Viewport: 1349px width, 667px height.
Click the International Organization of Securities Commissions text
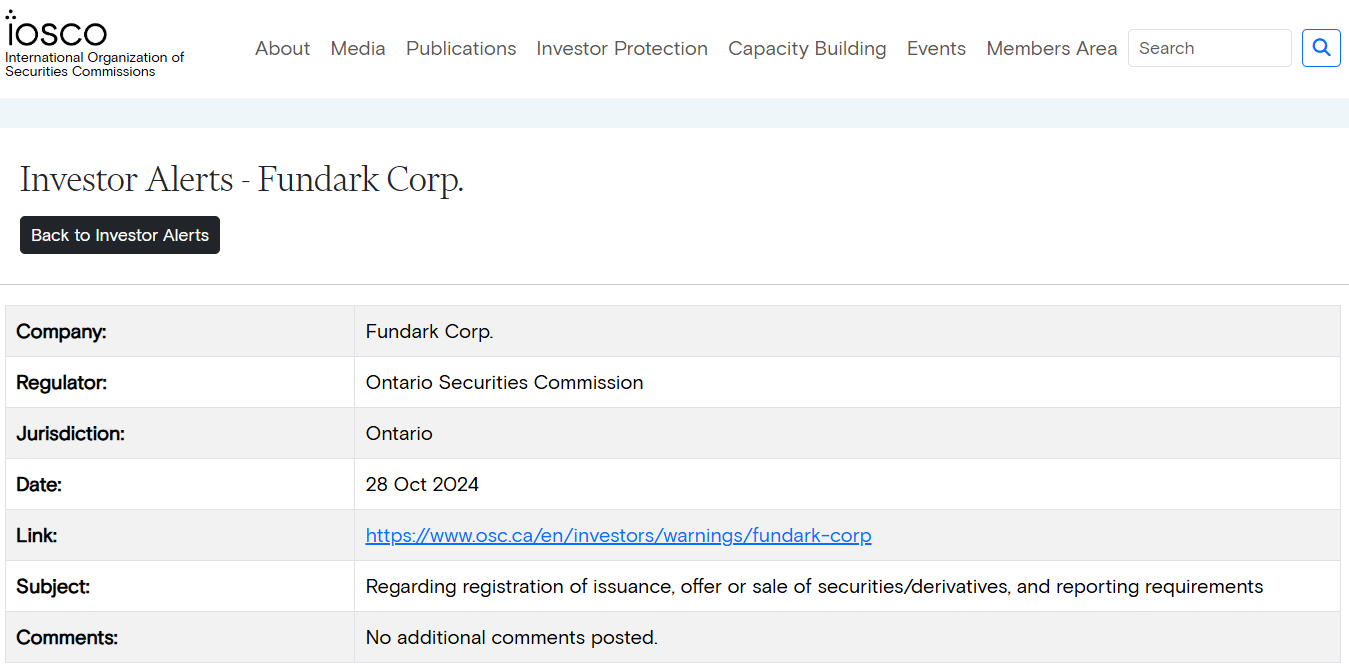(x=94, y=65)
